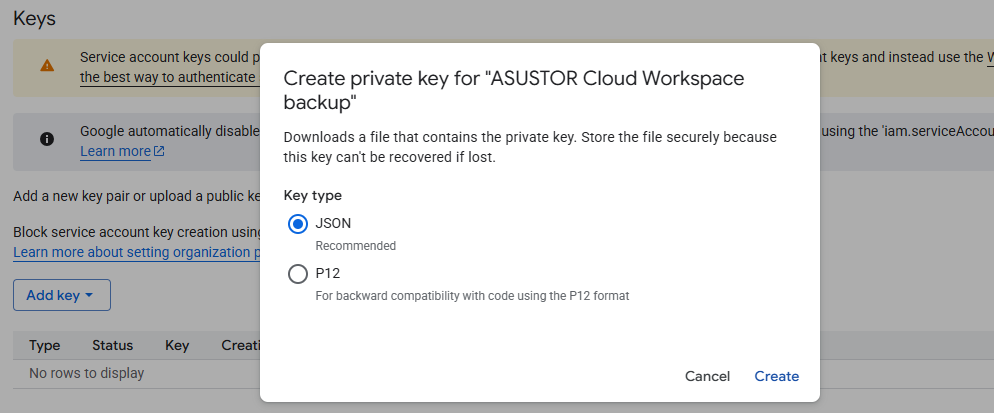Click the JSON option label text
Viewport: 994px width, 413px height.
tap(333, 224)
